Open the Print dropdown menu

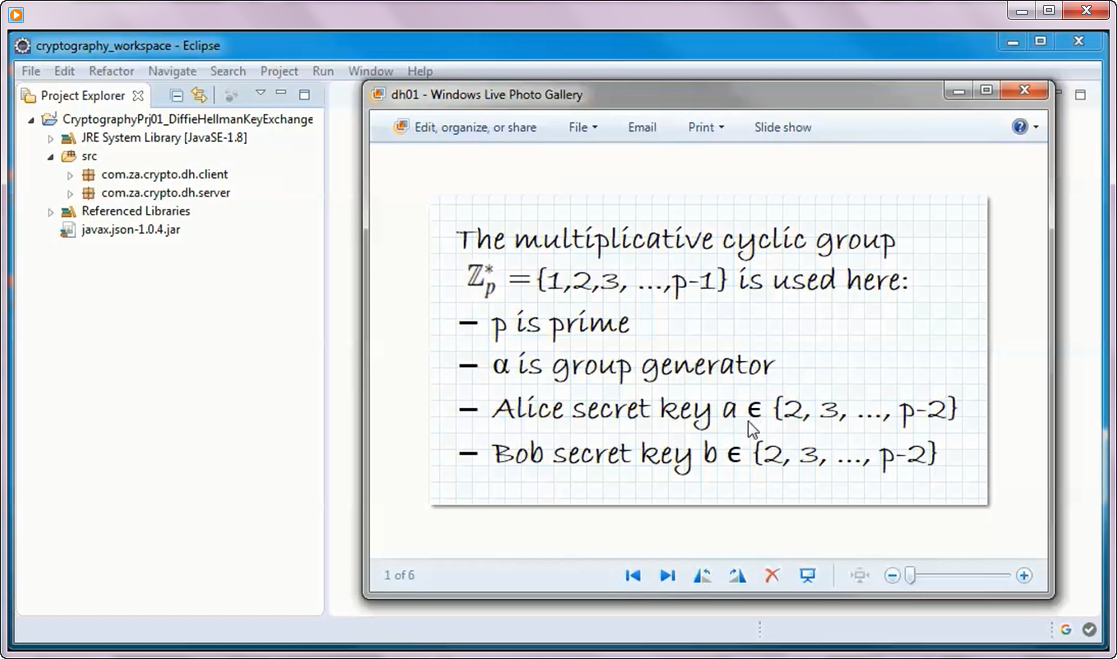point(705,127)
